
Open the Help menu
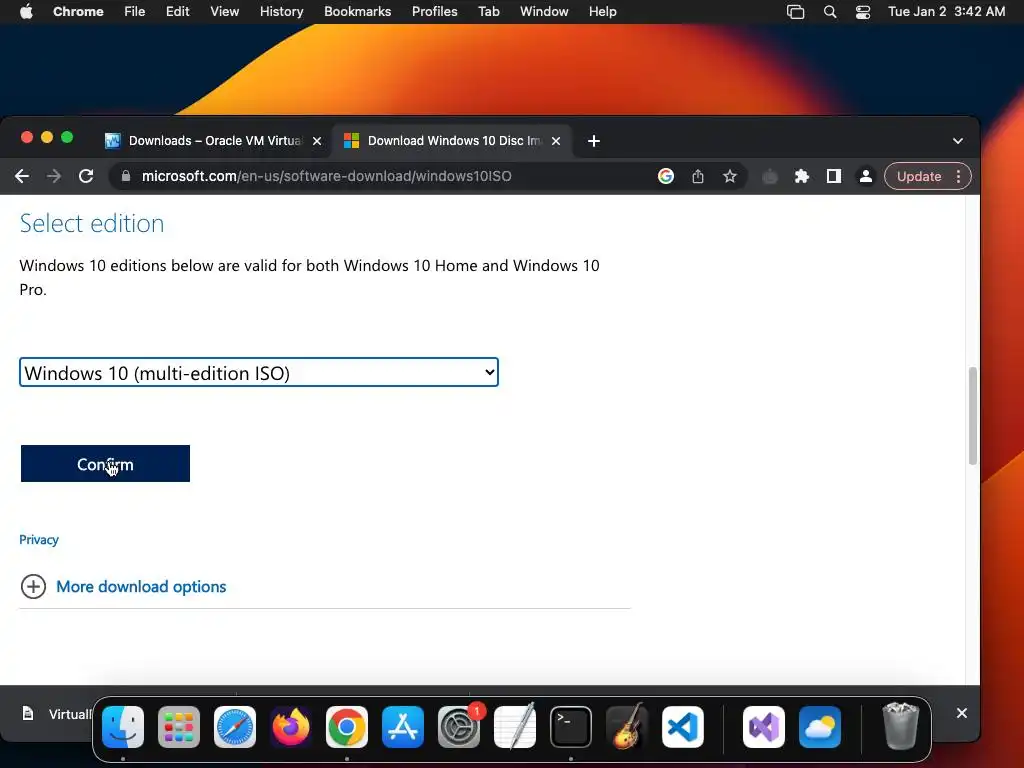pyautogui.click(x=602, y=12)
